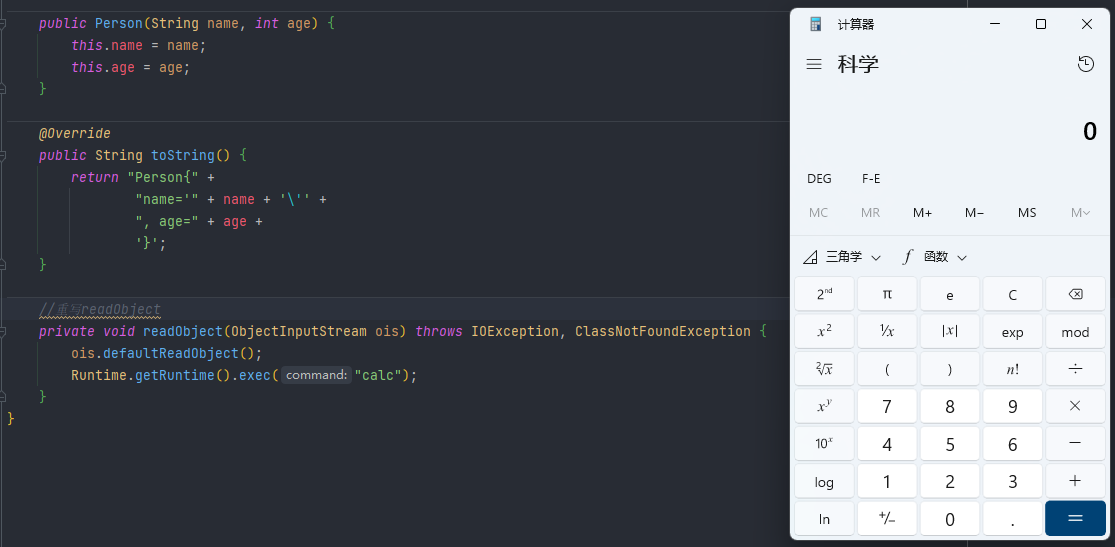Minimize the calculator window
The image size is (1115, 547).
tap(996, 24)
